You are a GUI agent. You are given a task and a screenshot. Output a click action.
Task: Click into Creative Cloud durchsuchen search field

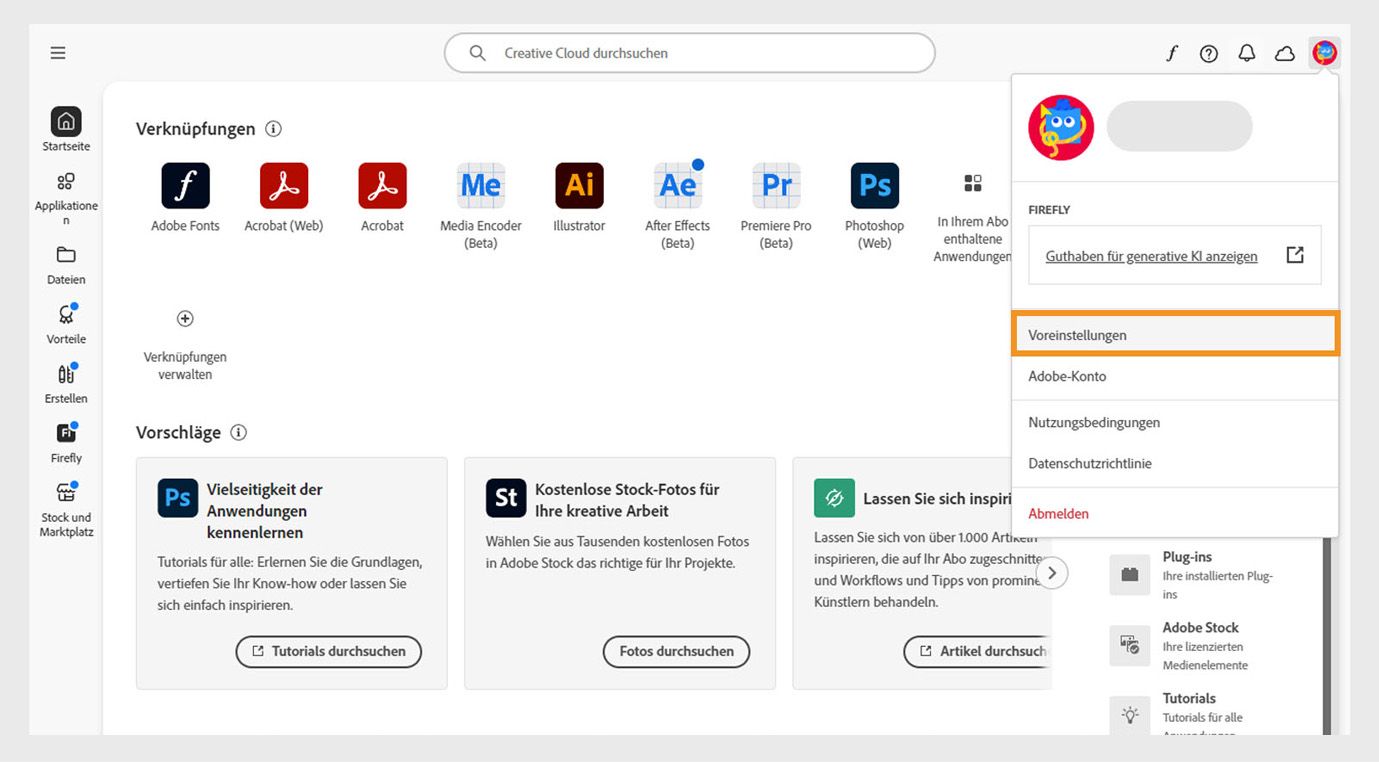(x=689, y=53)
